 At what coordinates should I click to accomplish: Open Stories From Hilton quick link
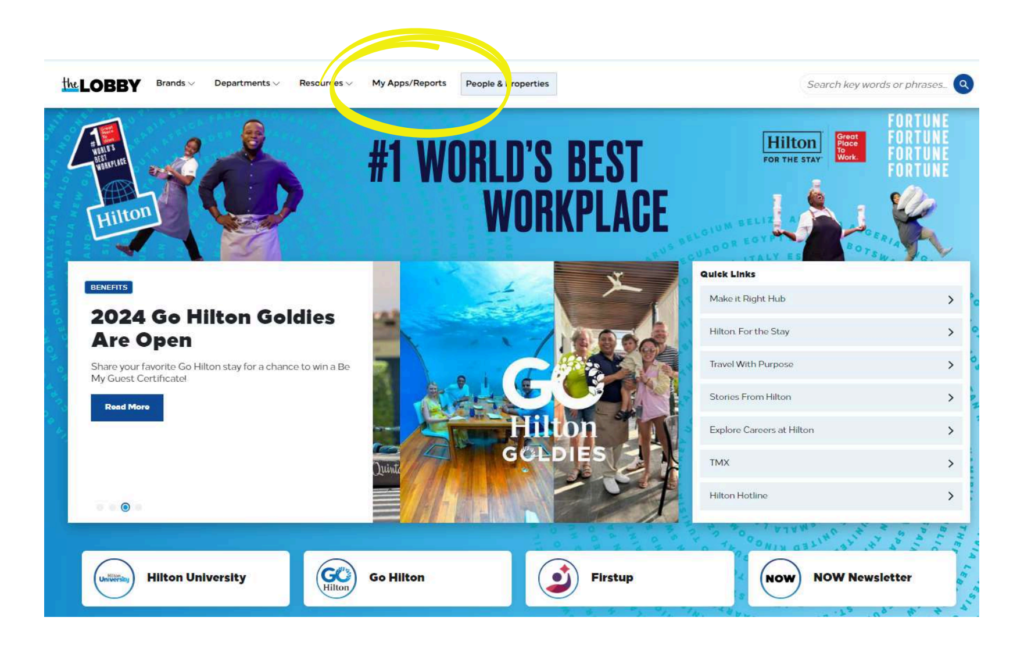(831, 397)
